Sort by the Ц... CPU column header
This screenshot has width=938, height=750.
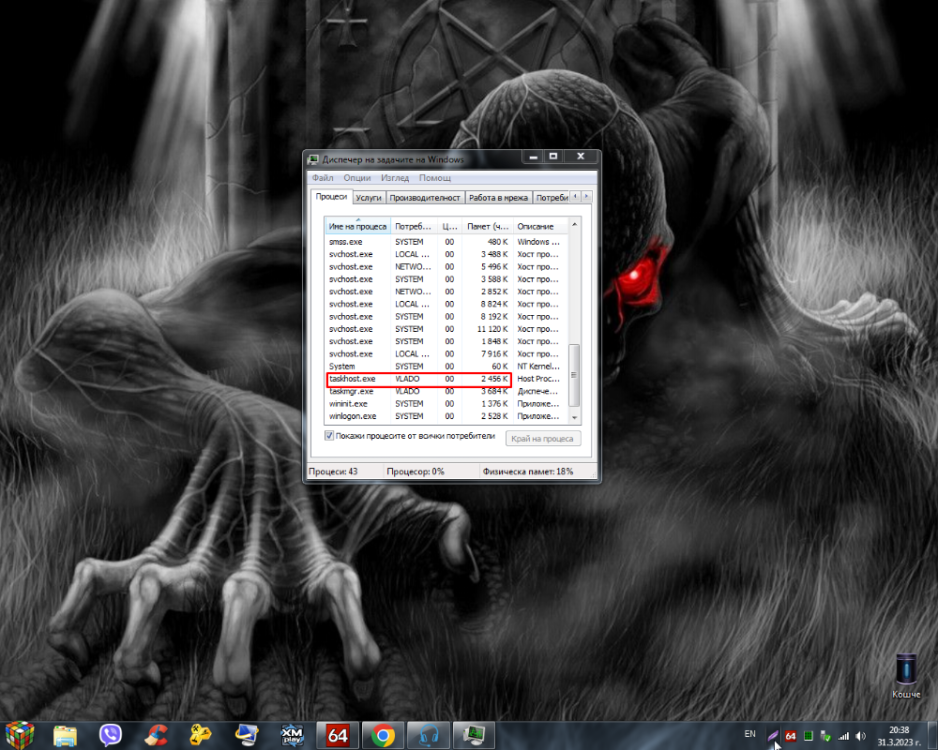click(x=450, y=226)
